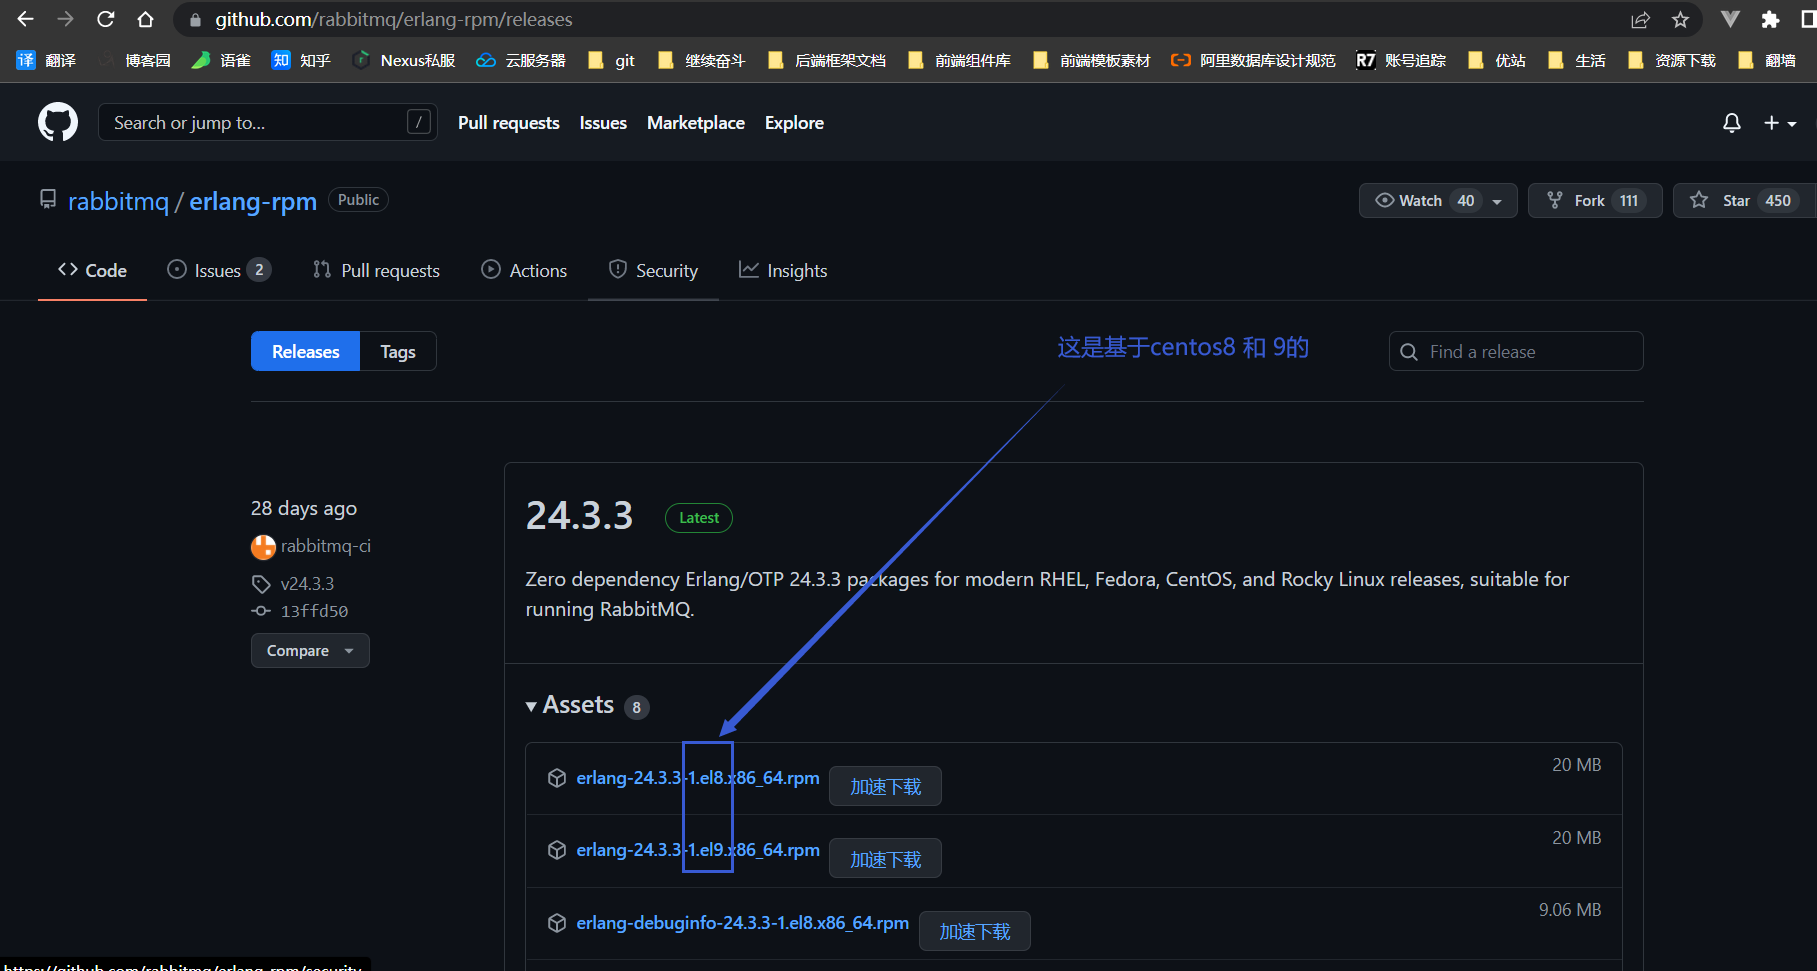Open the v24.3.3 tag link
Image resolution: width=1817 pixels, height=971 pixels.
307,583
